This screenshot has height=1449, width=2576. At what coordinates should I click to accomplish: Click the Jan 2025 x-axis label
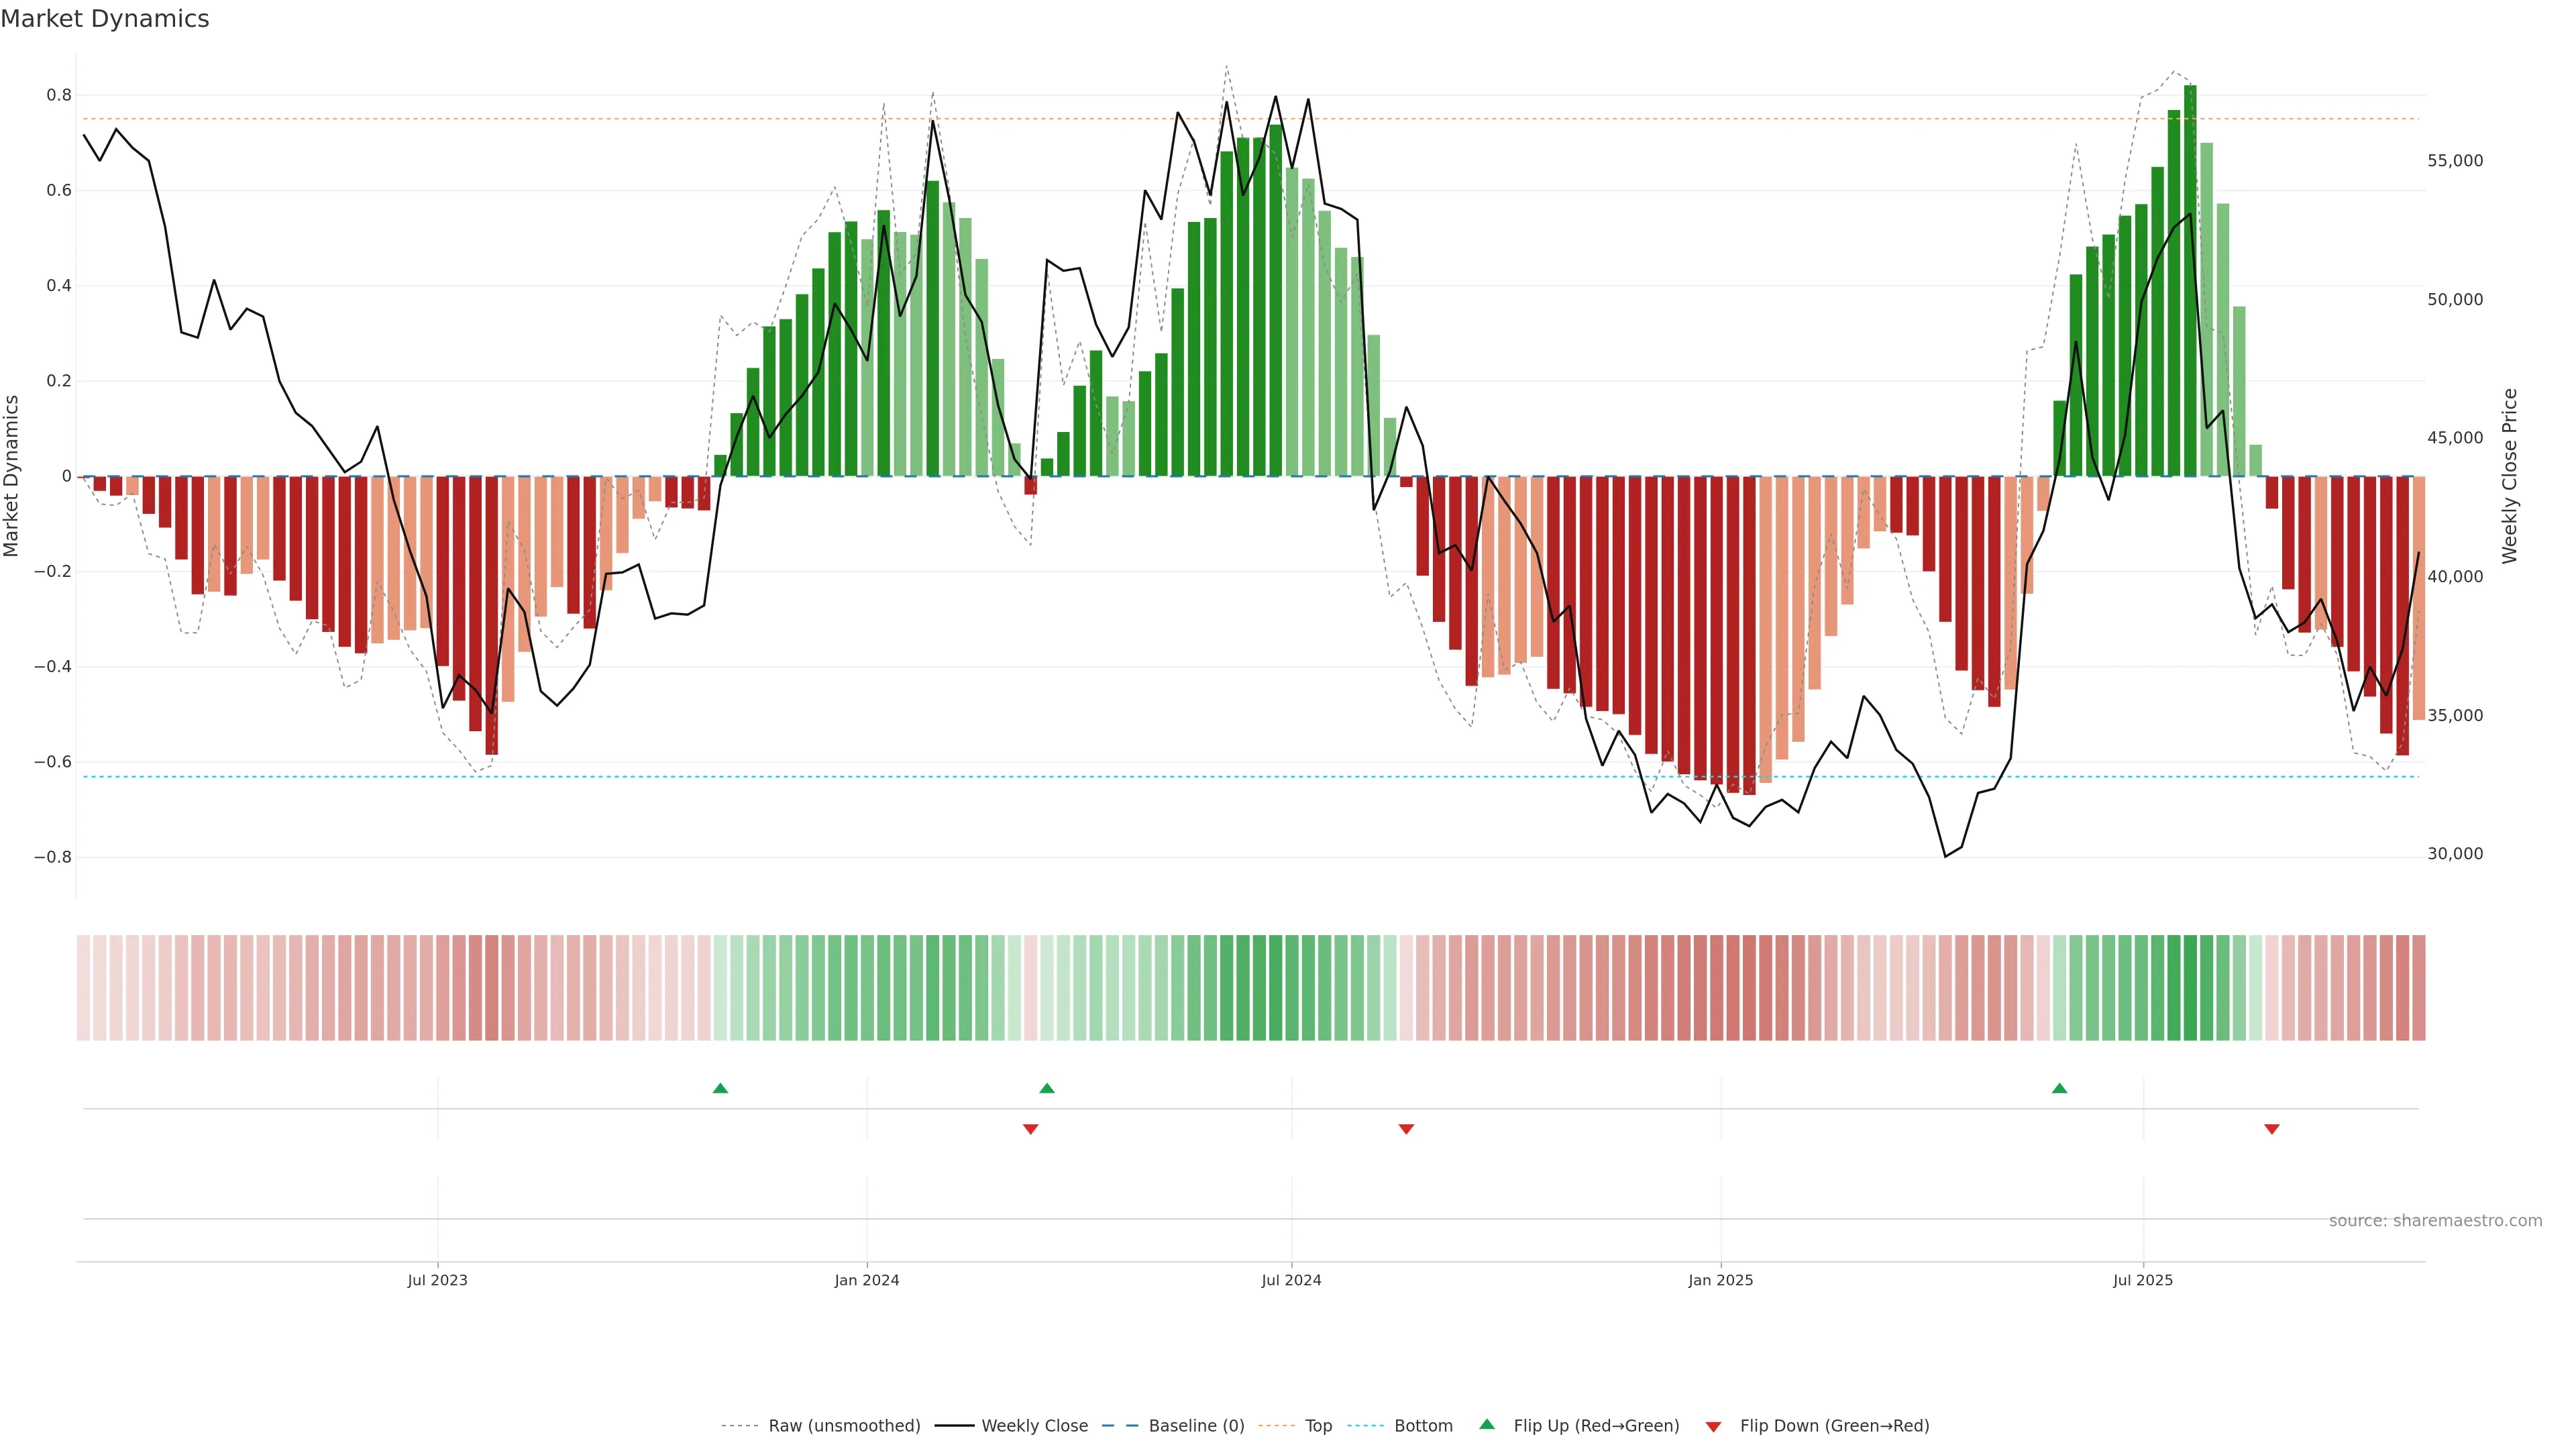pyautogui.click(x=1720, y=1280)
